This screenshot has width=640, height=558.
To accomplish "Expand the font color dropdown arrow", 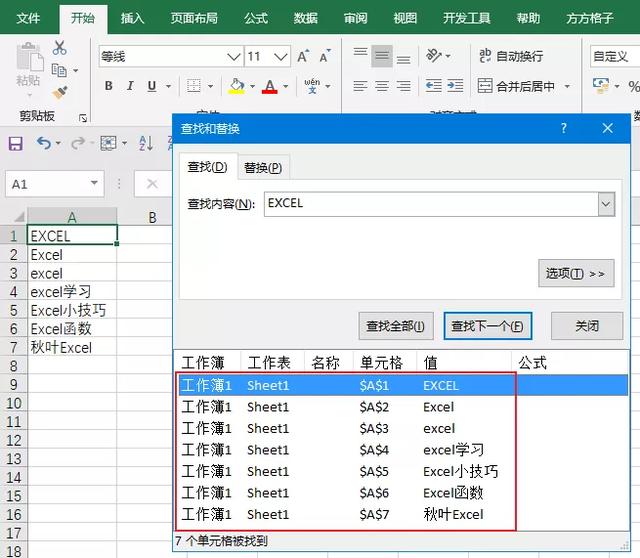I will (x=286, y=86).
